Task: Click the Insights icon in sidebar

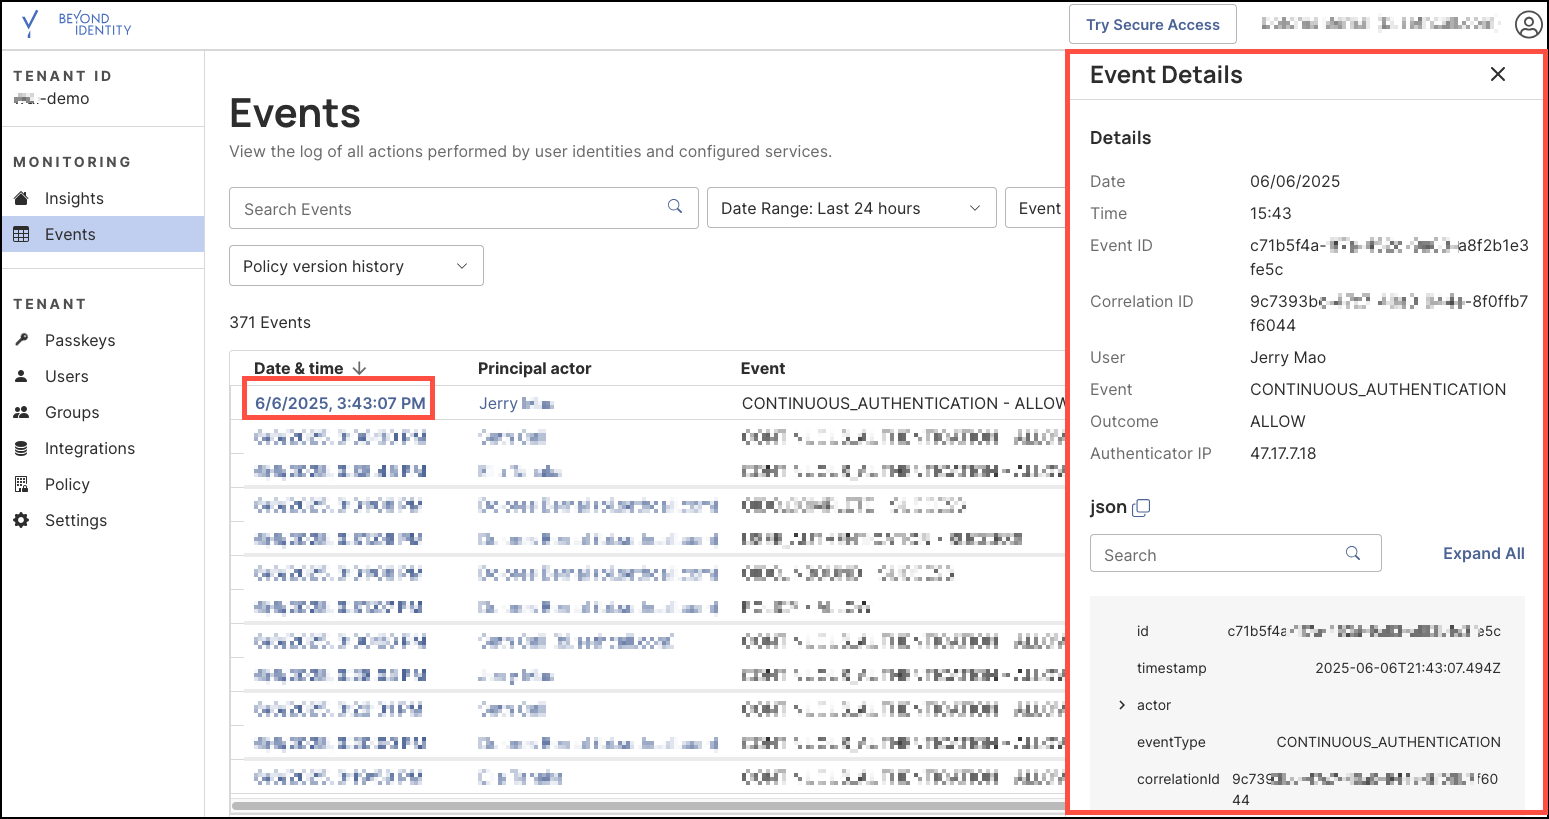Action: point(22,198)
